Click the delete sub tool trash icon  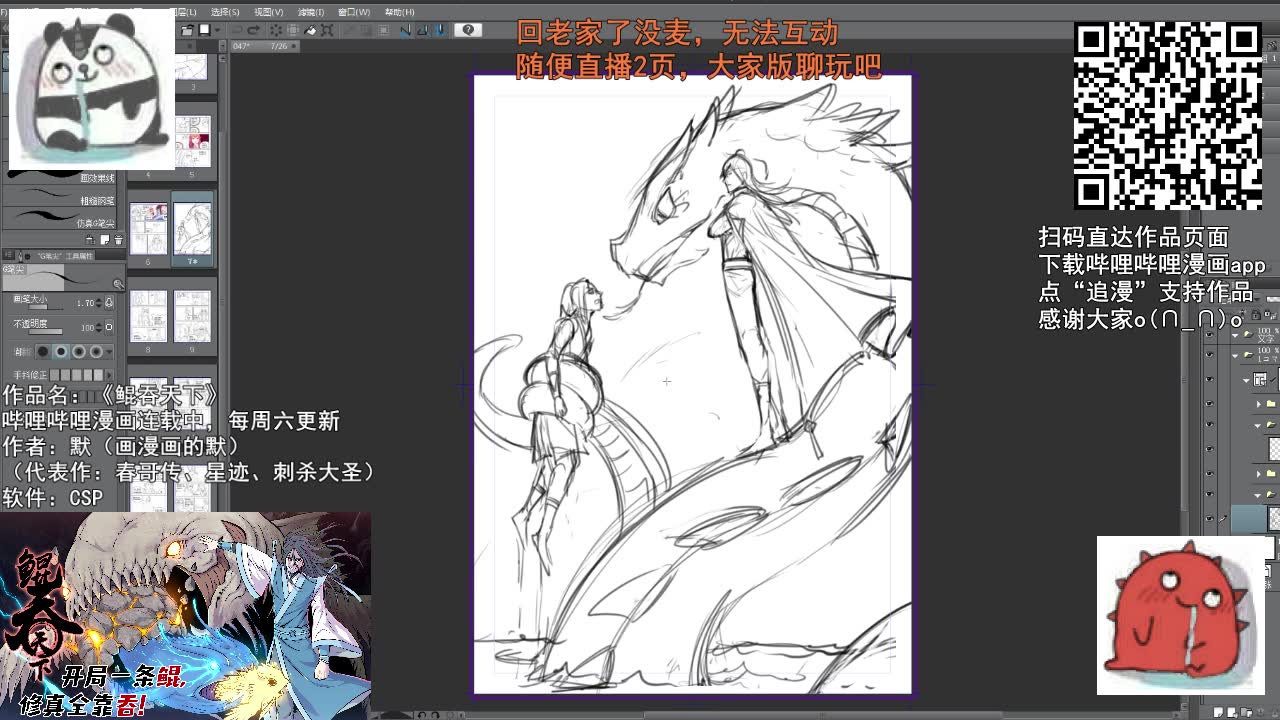point(118,239)
